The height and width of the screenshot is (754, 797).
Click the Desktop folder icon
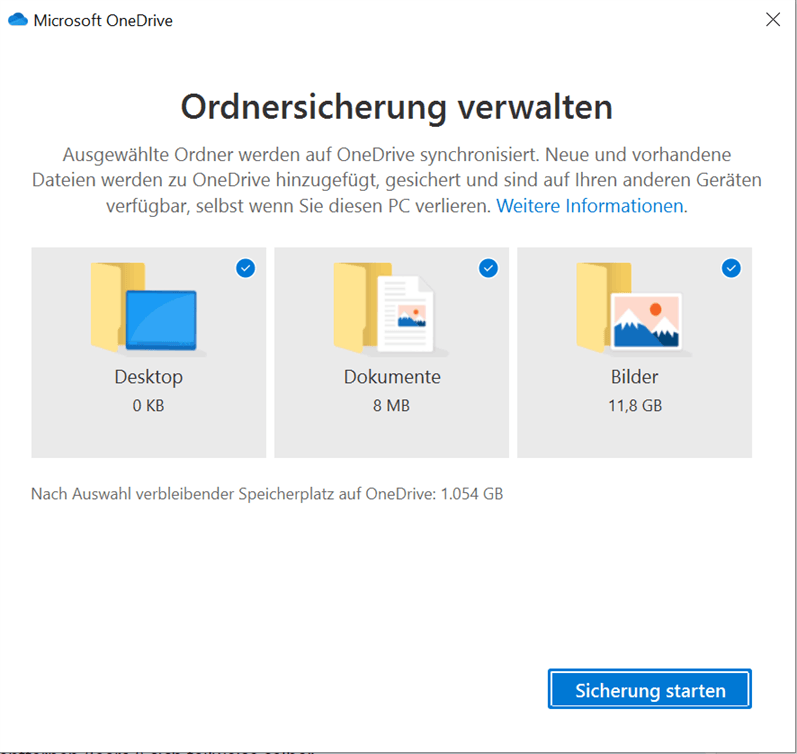pyautogui.click(x=149, y=309)
